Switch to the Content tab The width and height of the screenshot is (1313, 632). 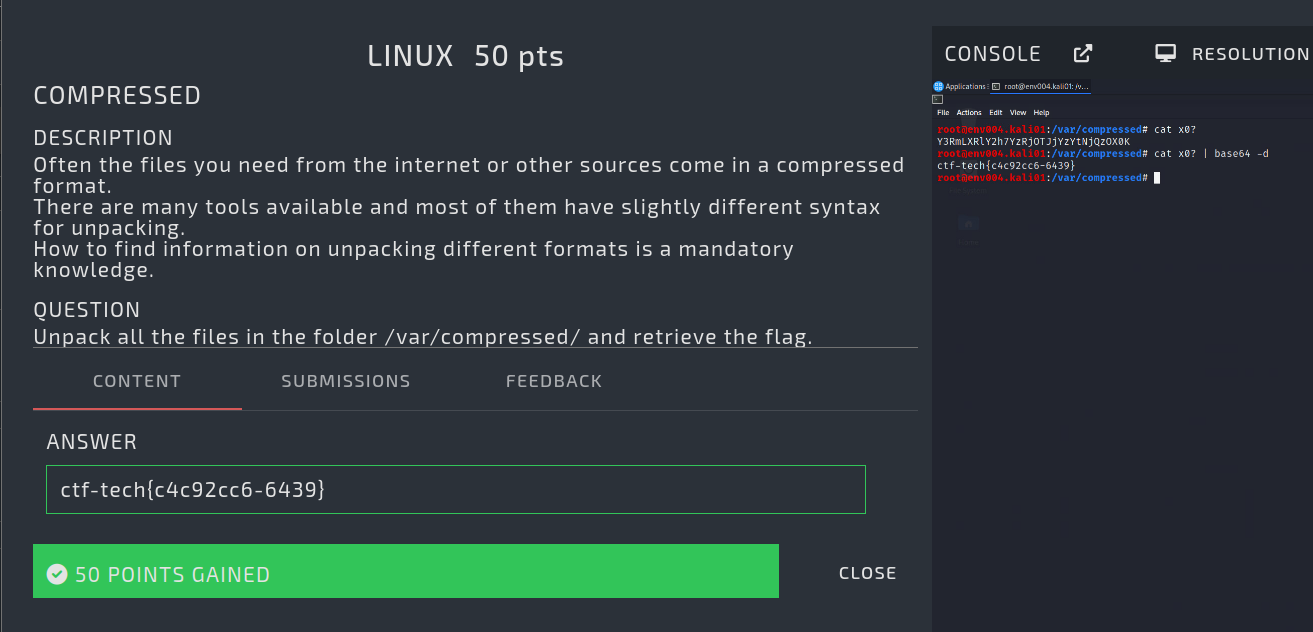coord(137,381)
